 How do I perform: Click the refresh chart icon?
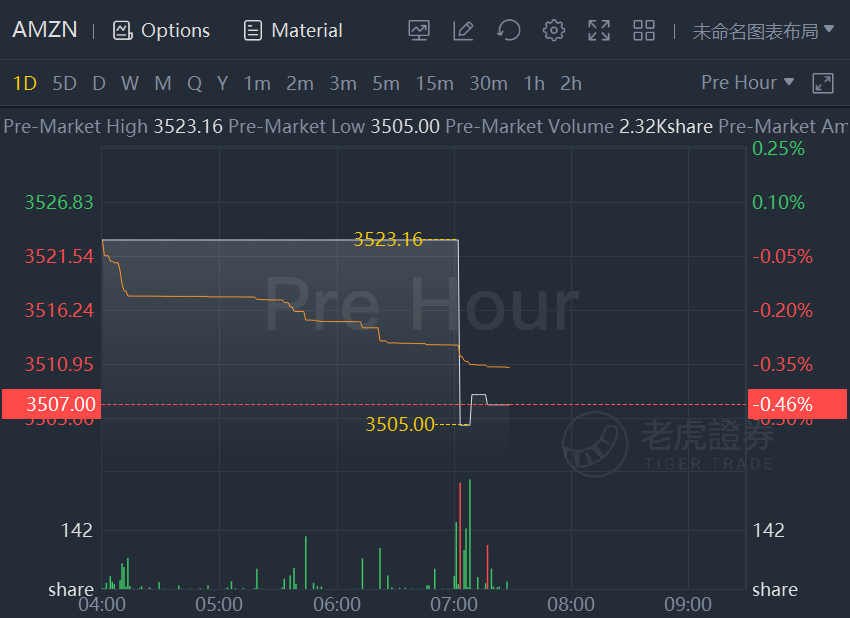coord(508,30)
